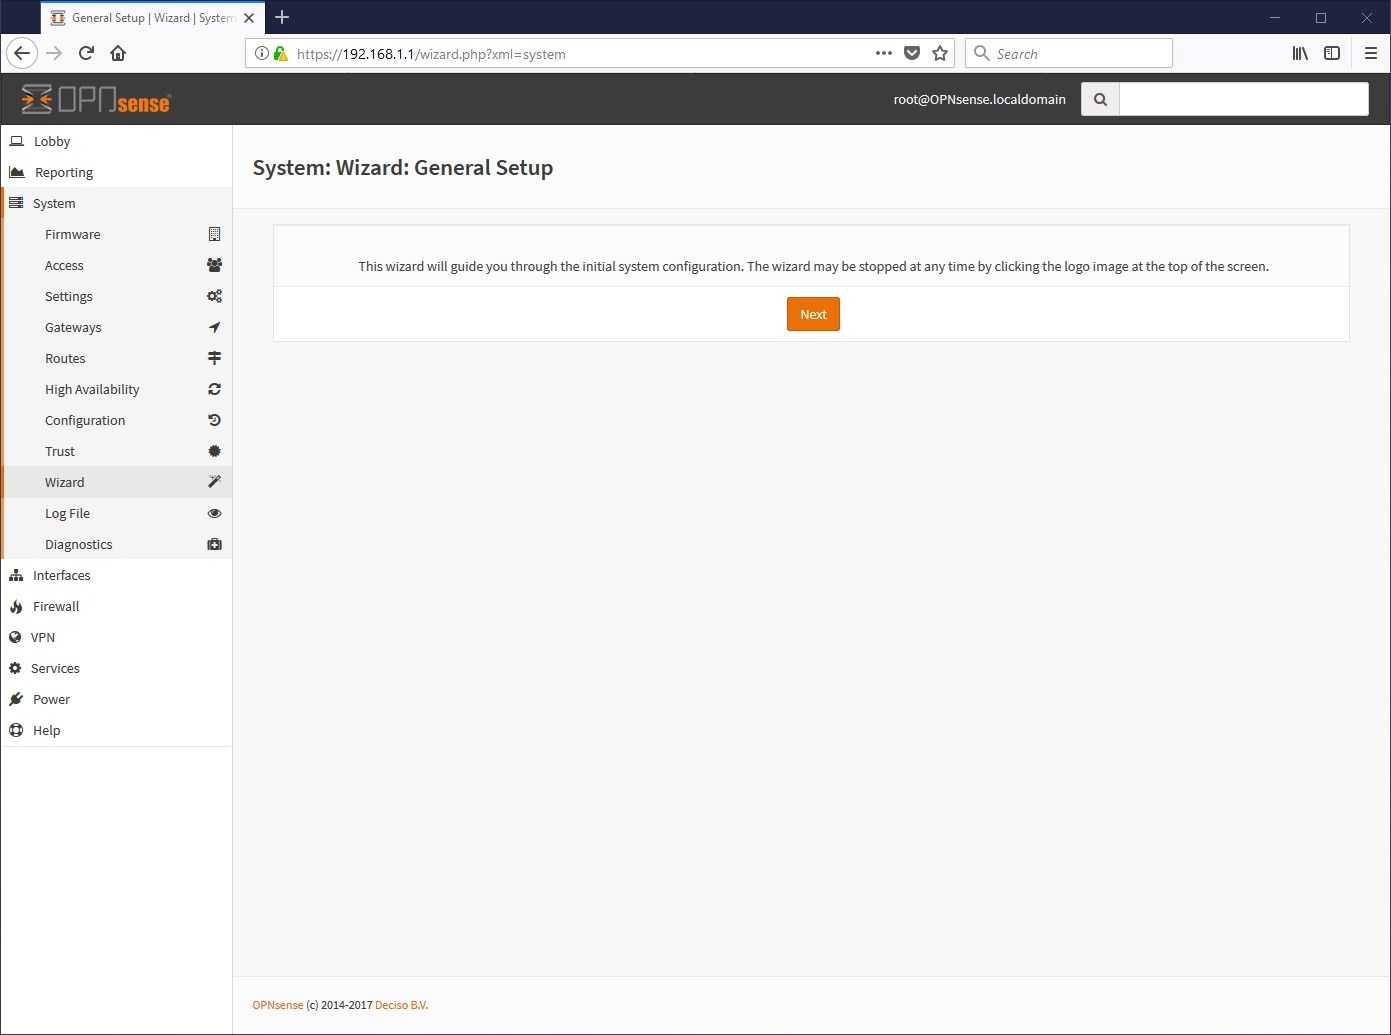Click the magnifier icon beside OPNsense search
1391x1035 pixels.
coord(1100,99)
